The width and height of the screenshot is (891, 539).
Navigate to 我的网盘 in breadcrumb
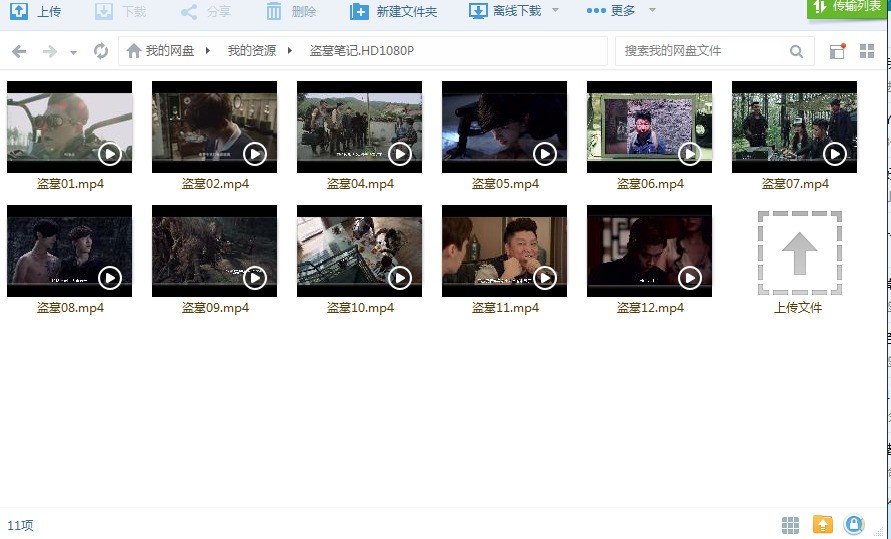click(x=169, y=51)
